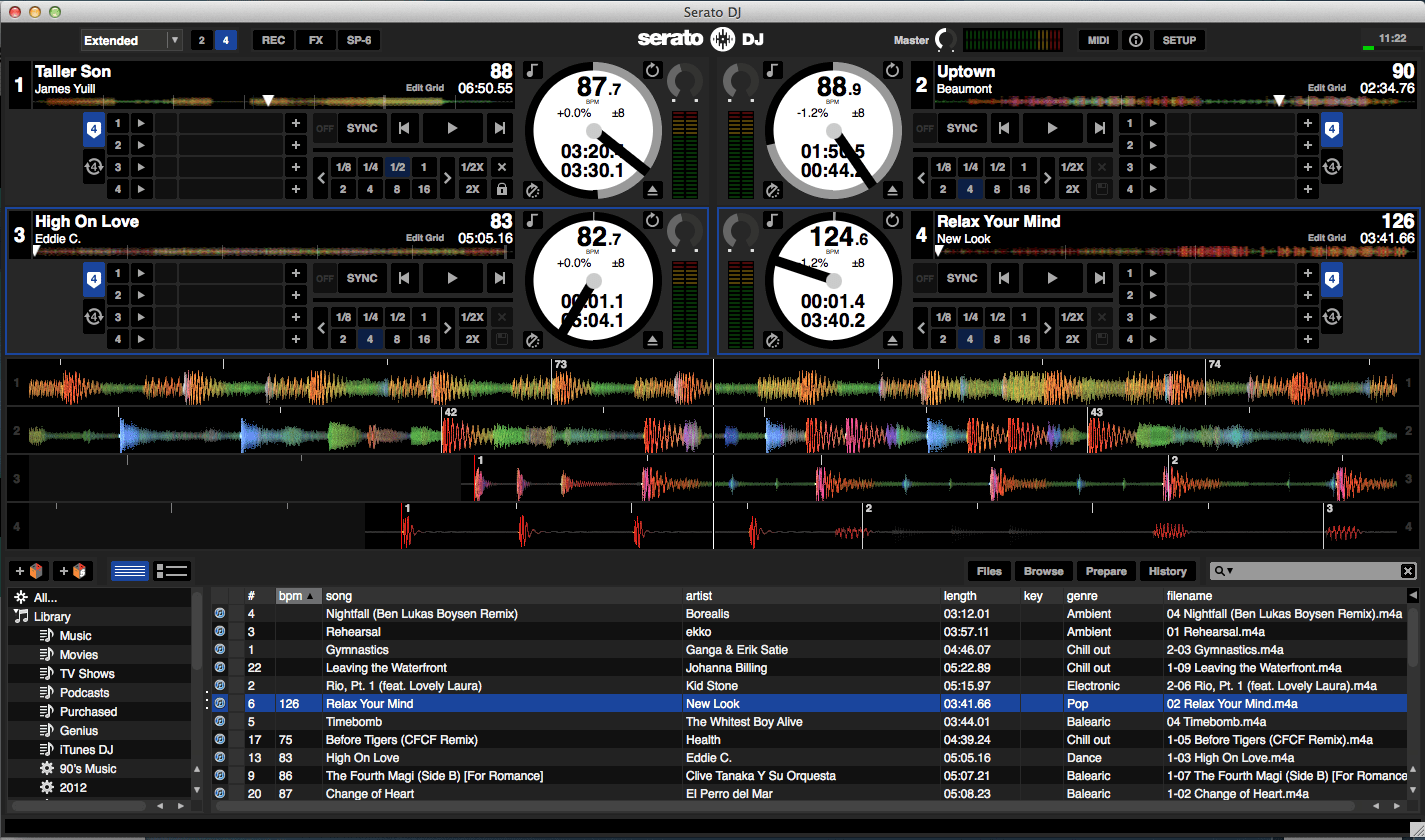Adjust the Master volume knob
The width and height of the screenshot is (1425, 840).
[x=945, y=40]
